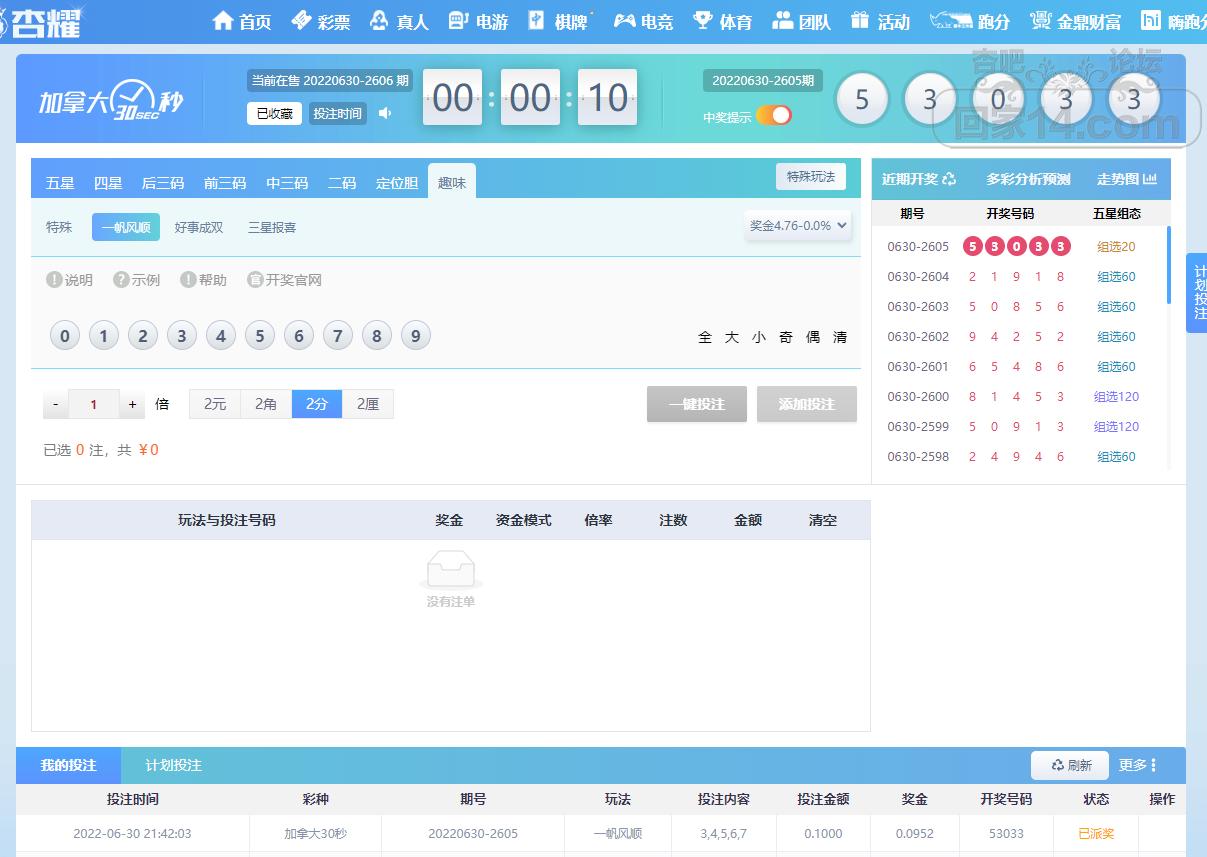Select number ball 7
This screenshot has width=1207, height=857.
tap(338, 336)
